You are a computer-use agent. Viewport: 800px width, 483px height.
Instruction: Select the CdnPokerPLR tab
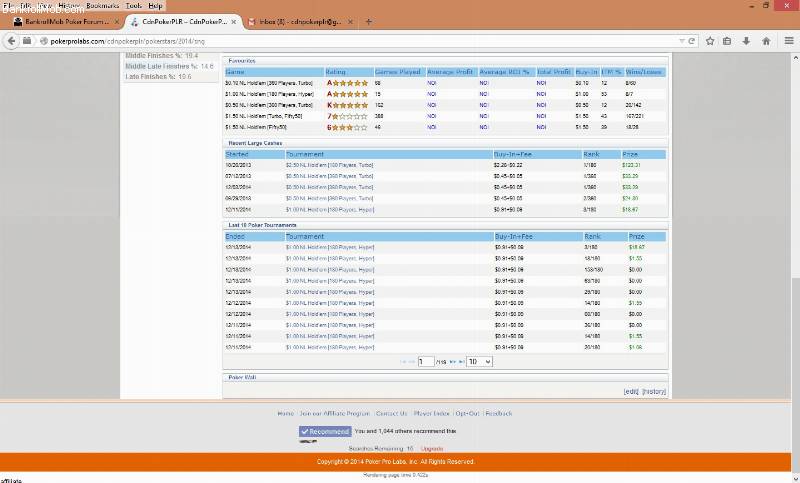coord(184,22)
